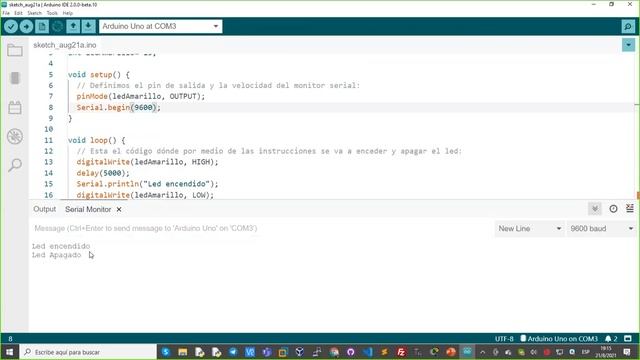Image resolution: width=640 pixels, height=360 pixels.
Task: Clear the Serial Monitor output
Action: [630, 209]
